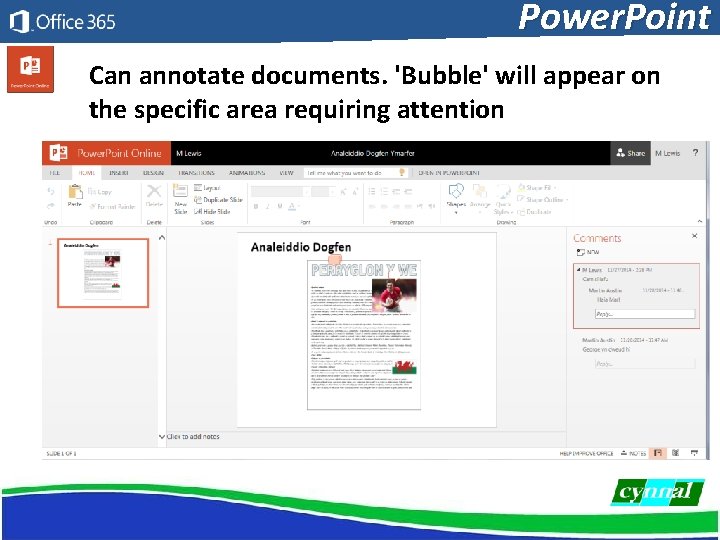Viewport: 720px width, 540px height.
Task: Switch to the DESIGN tab
Action: [x=153, y=173]
